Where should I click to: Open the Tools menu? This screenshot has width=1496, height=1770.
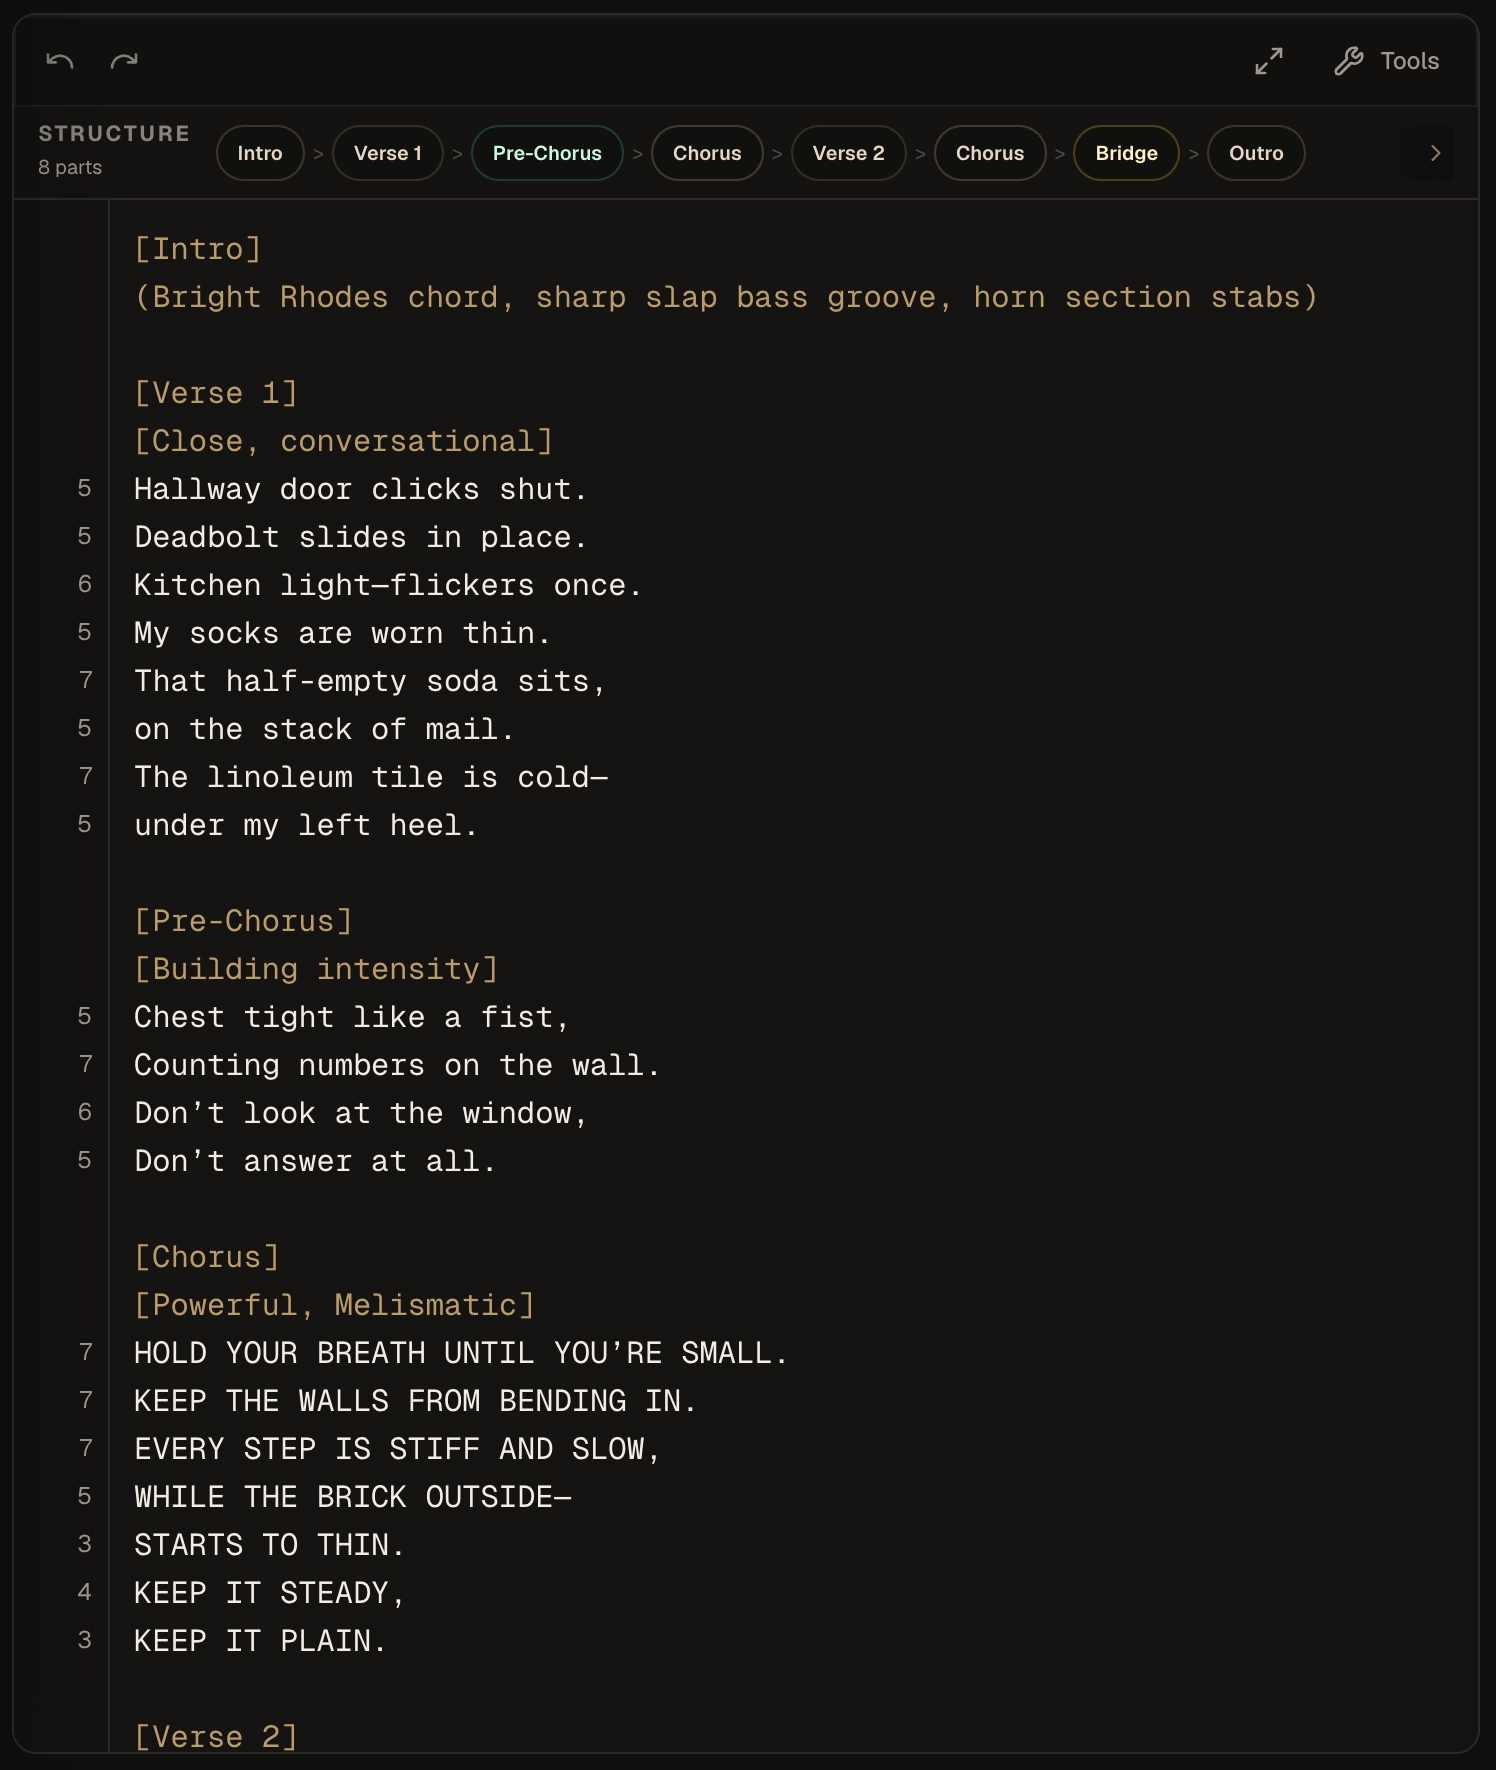pyautogui.click(x=1387, y=61)
